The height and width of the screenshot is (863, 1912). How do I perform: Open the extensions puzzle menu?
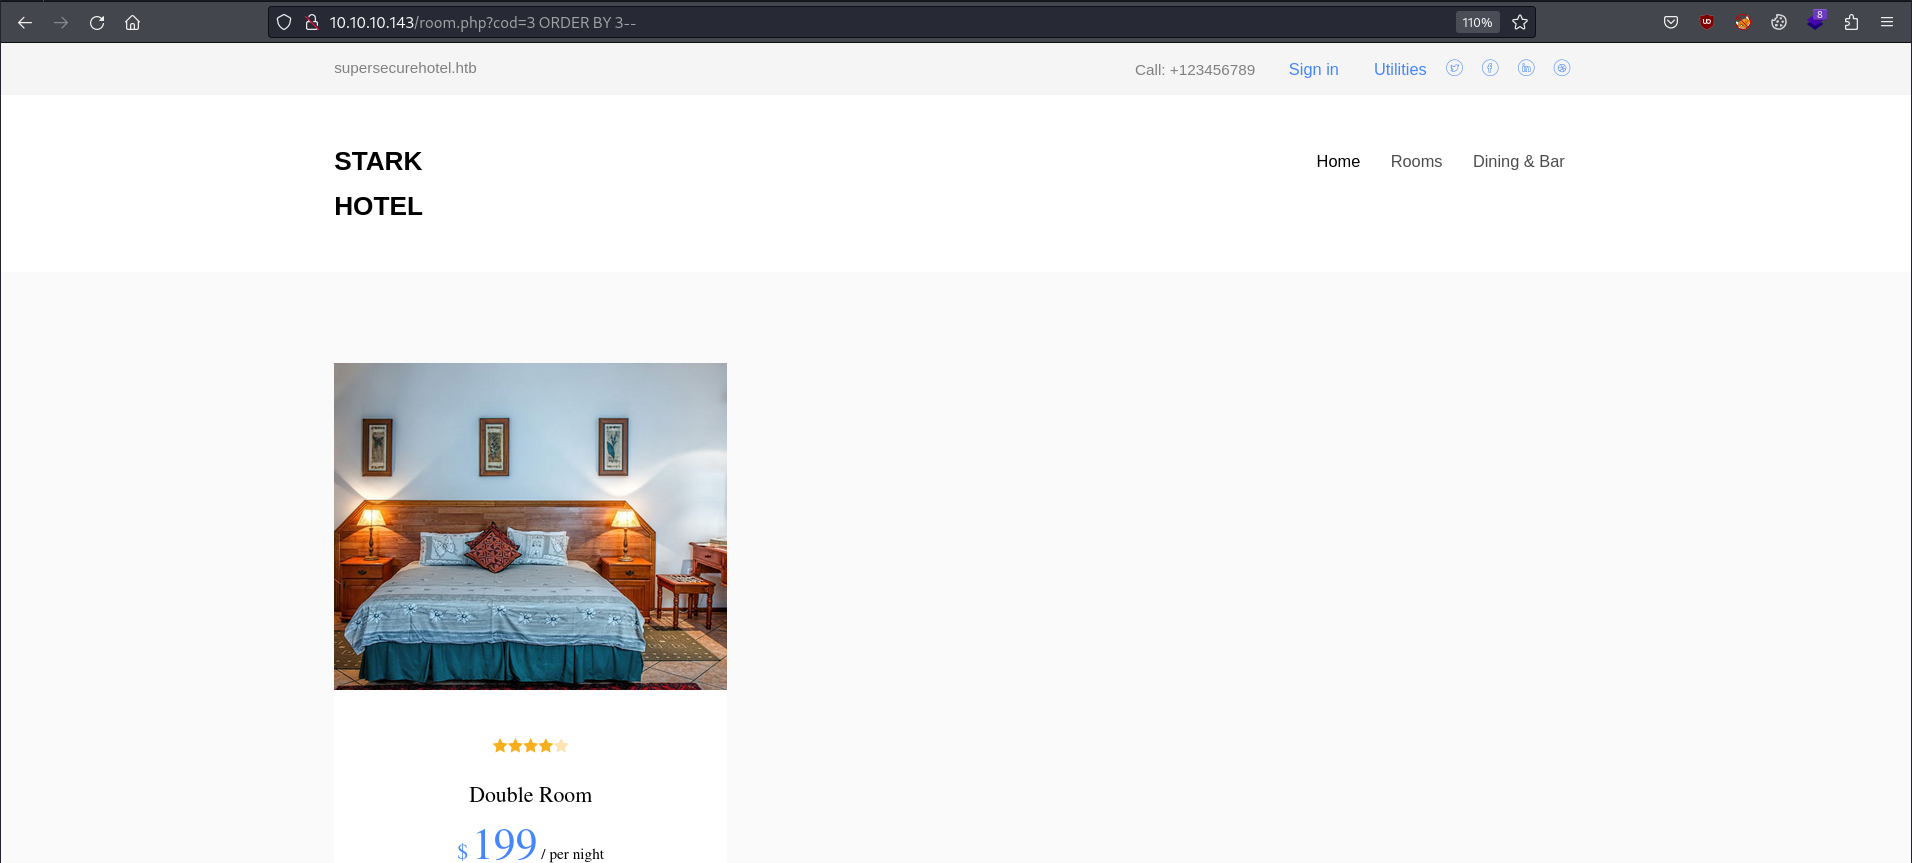coord(1851,22)
